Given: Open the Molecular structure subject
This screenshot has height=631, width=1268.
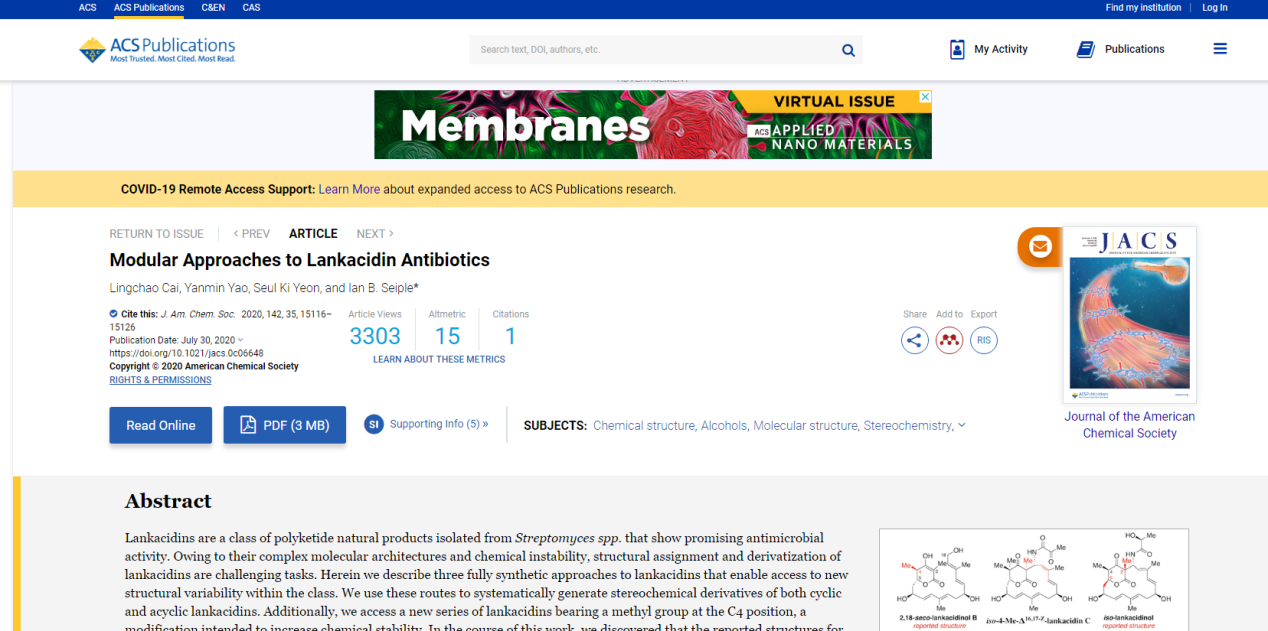Looking at the screenshot, I should pos(805,425).
